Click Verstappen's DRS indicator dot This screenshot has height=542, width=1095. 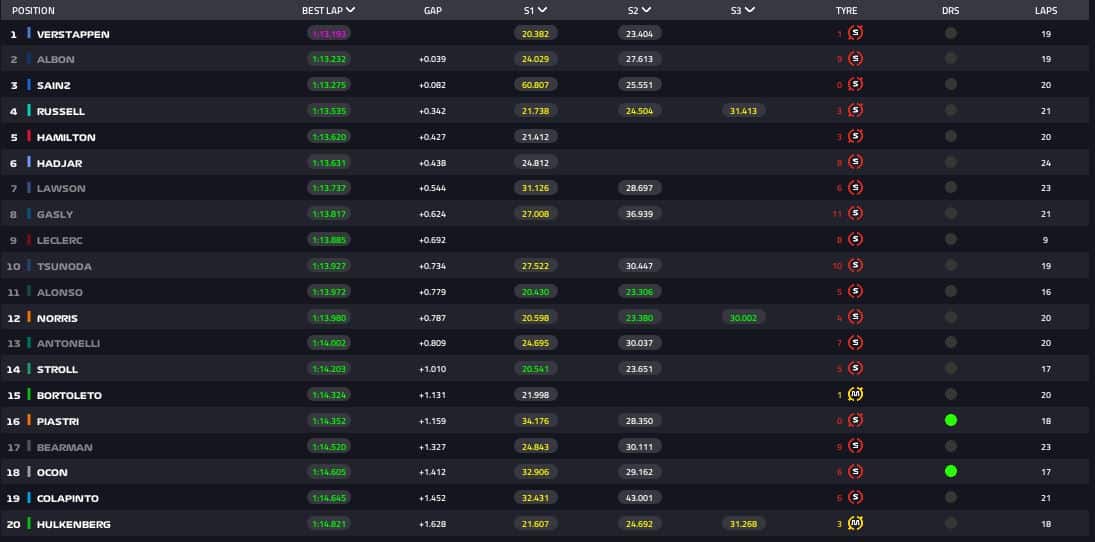tap(950, 33)
